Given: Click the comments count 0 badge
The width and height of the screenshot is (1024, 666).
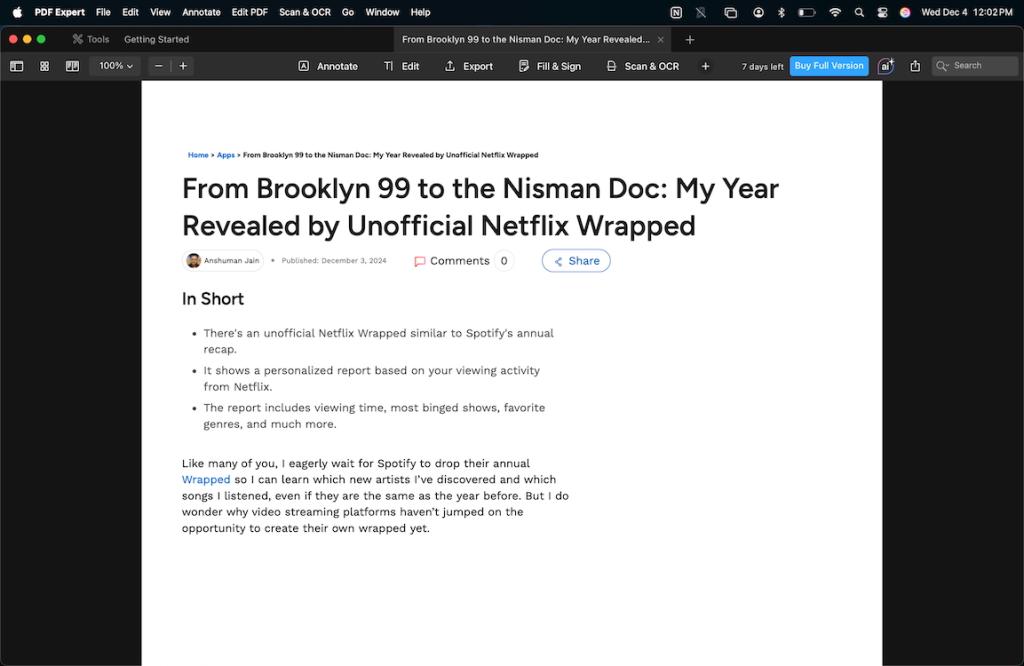Looking at the screenshot, I should [504, 261].
